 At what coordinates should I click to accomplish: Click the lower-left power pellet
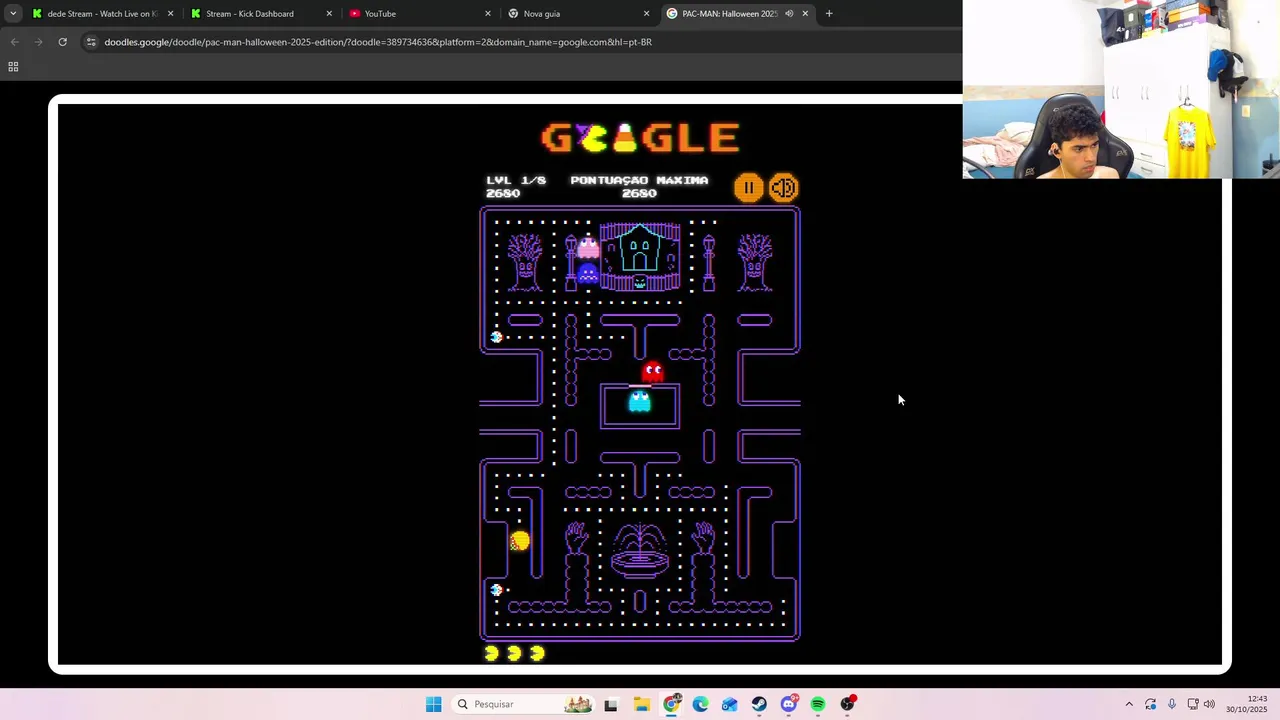click(x=496, y=590)
